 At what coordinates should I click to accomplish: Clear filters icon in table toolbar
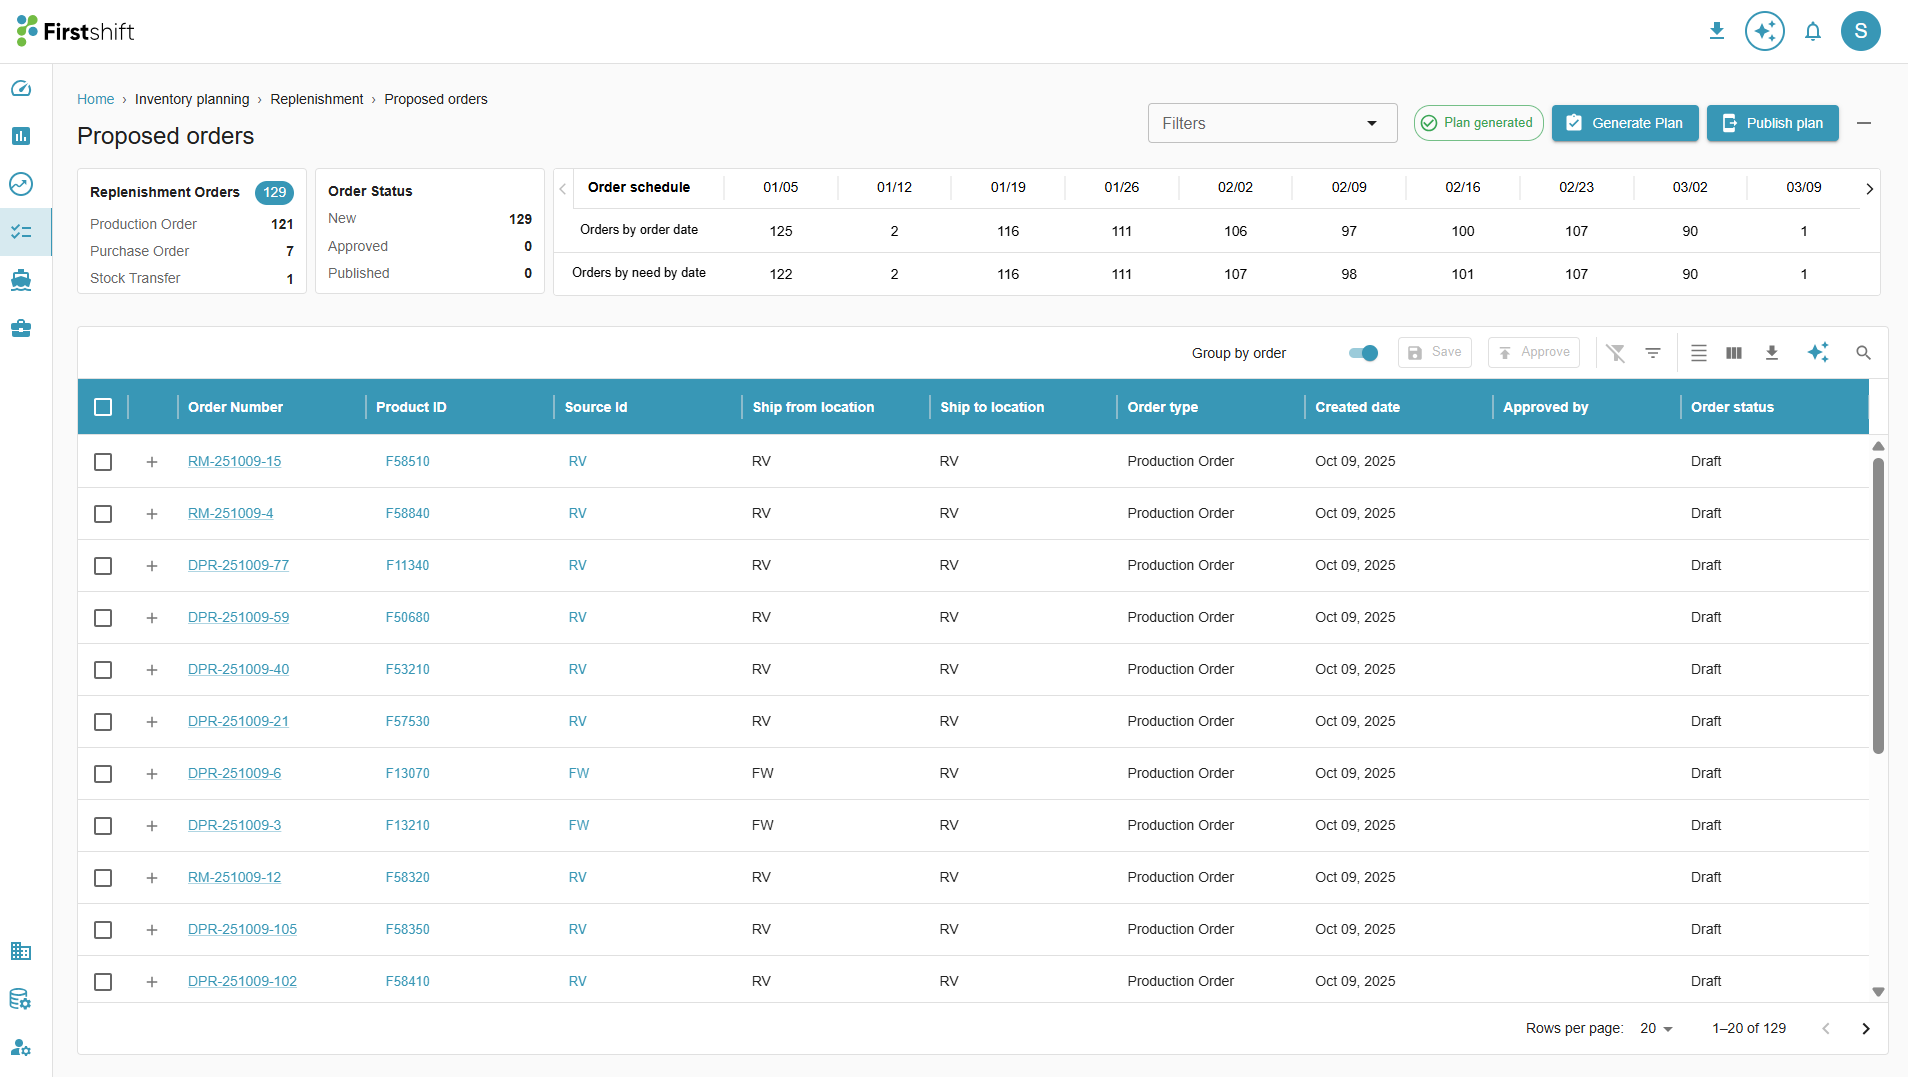click(x=1616, y=353)
